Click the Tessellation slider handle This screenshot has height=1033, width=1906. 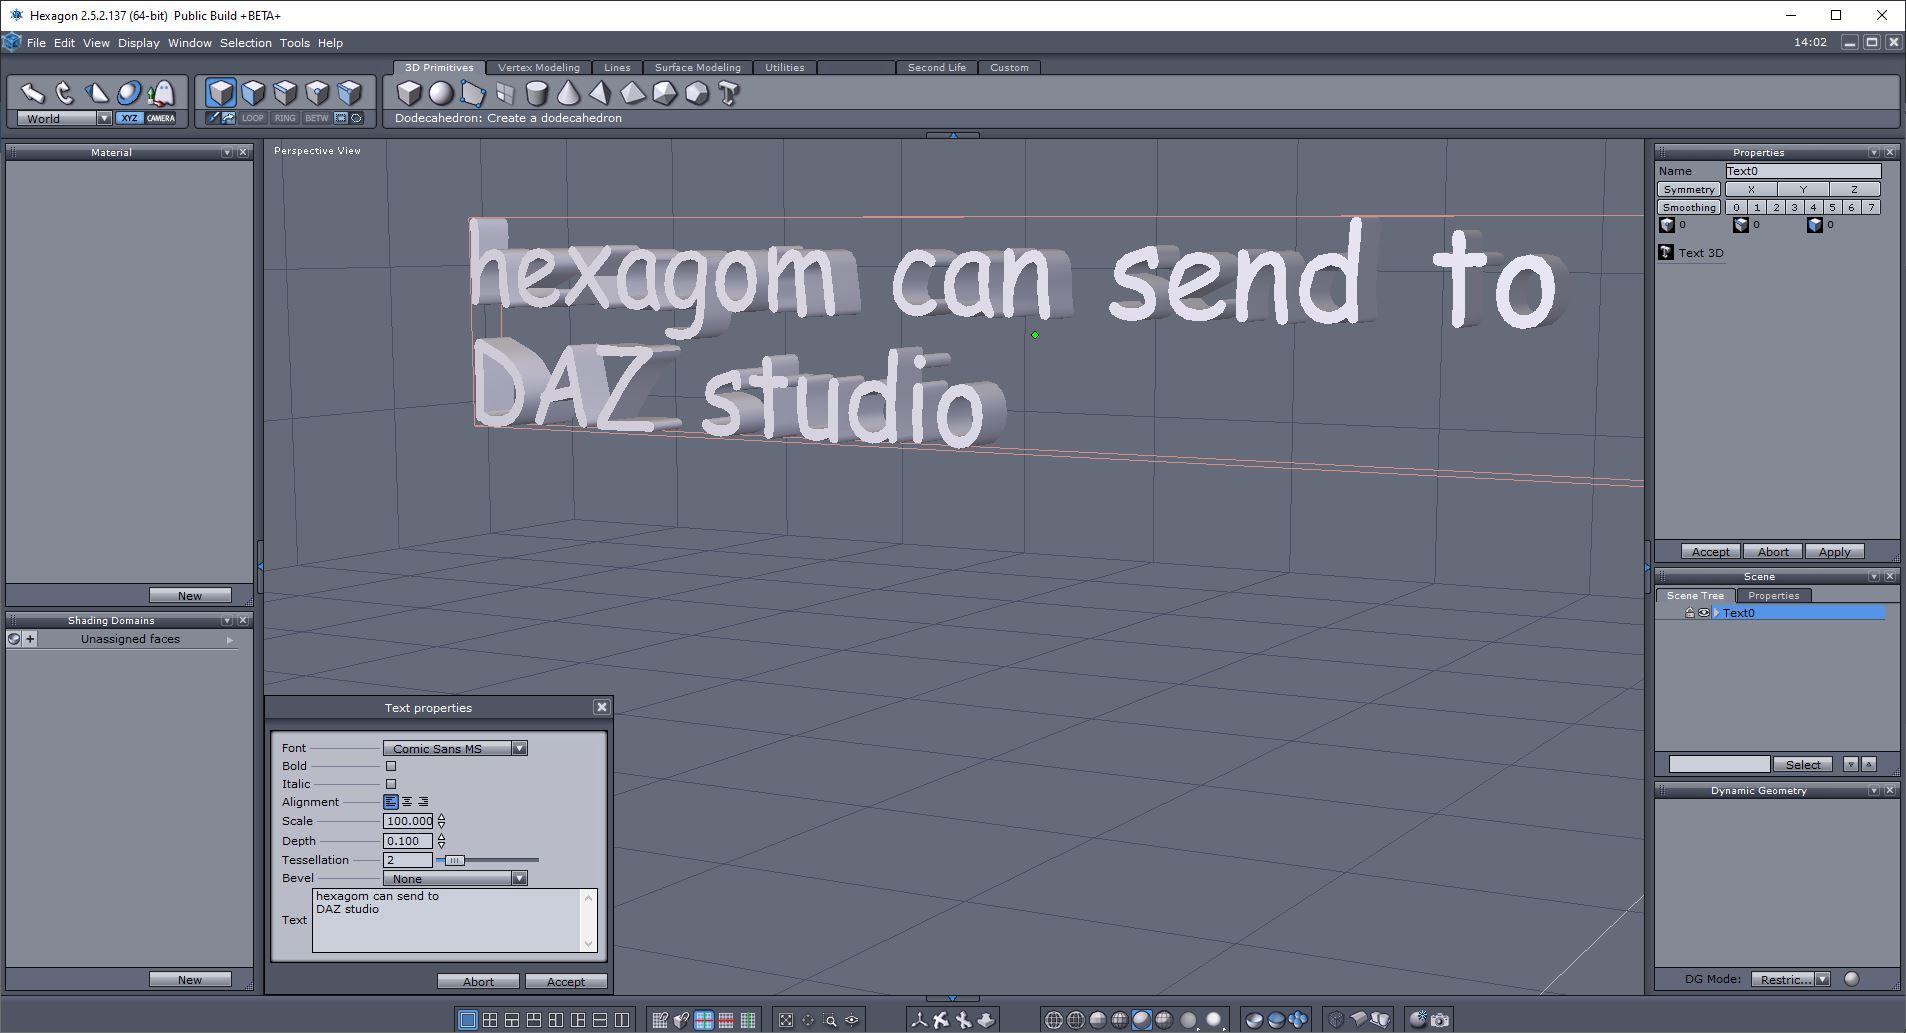[x=454, y=860]
